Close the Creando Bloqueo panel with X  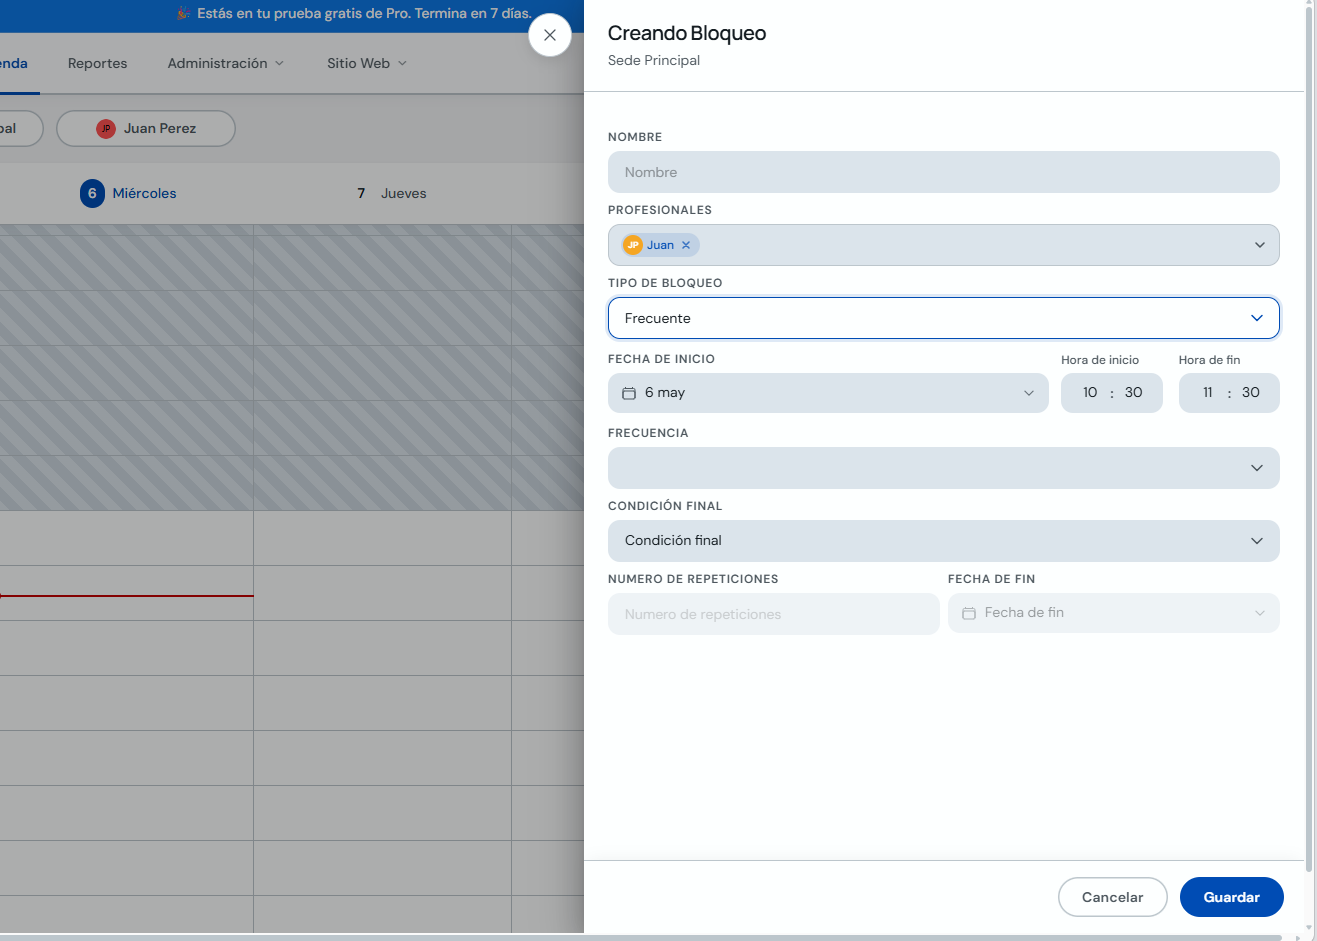[550, 35]
